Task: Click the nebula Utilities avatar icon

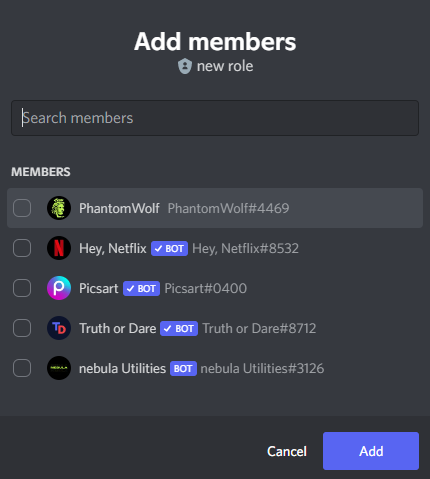Action: tap(59, 368)
